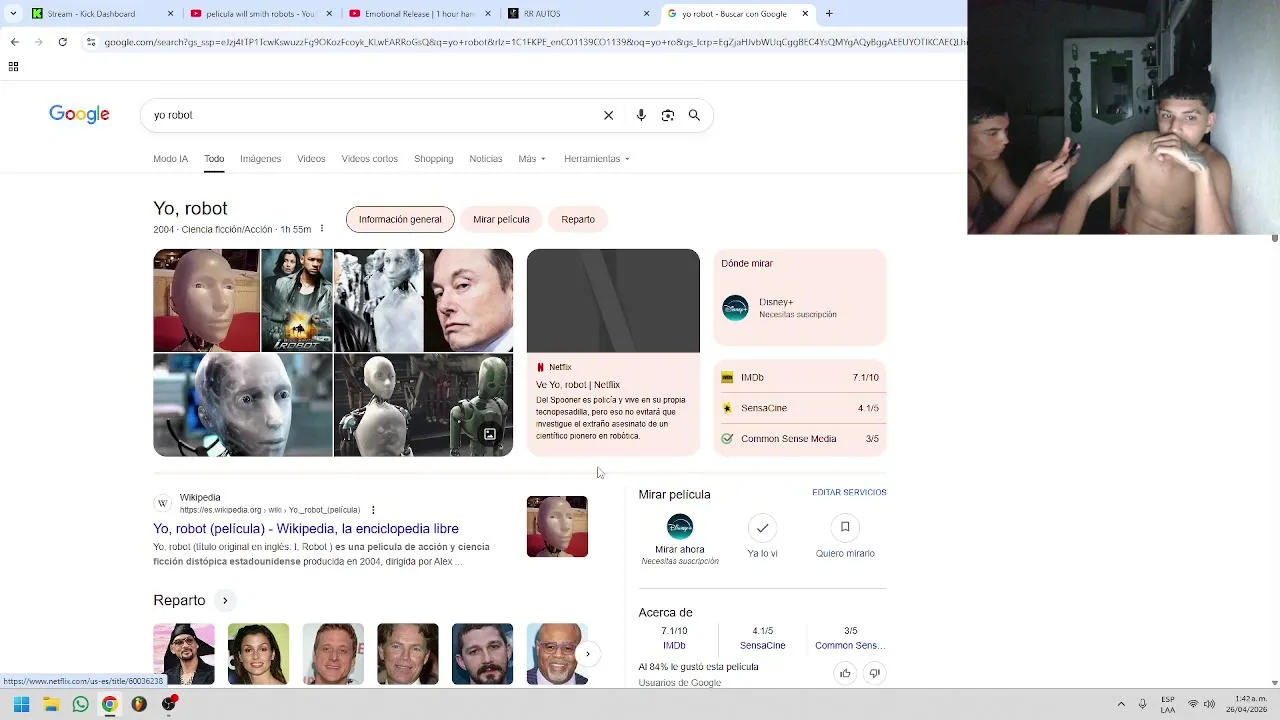Open the image gallery icon on the robot photo
Screen dimensions: 1280x720
[x=490, y=434]
